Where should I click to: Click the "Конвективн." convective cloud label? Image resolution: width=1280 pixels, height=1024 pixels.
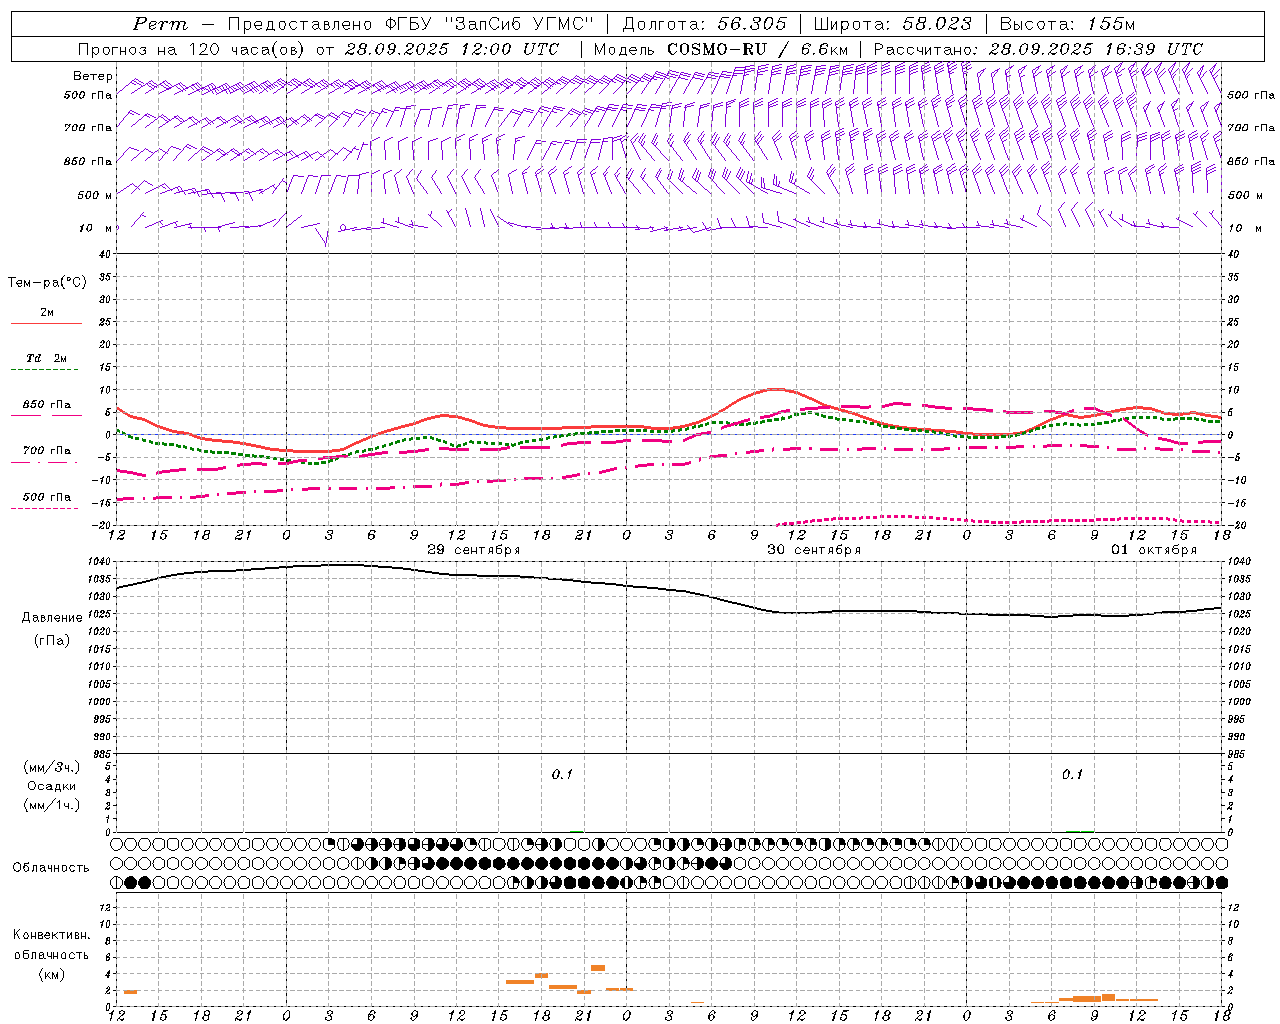tap(51, 935)
